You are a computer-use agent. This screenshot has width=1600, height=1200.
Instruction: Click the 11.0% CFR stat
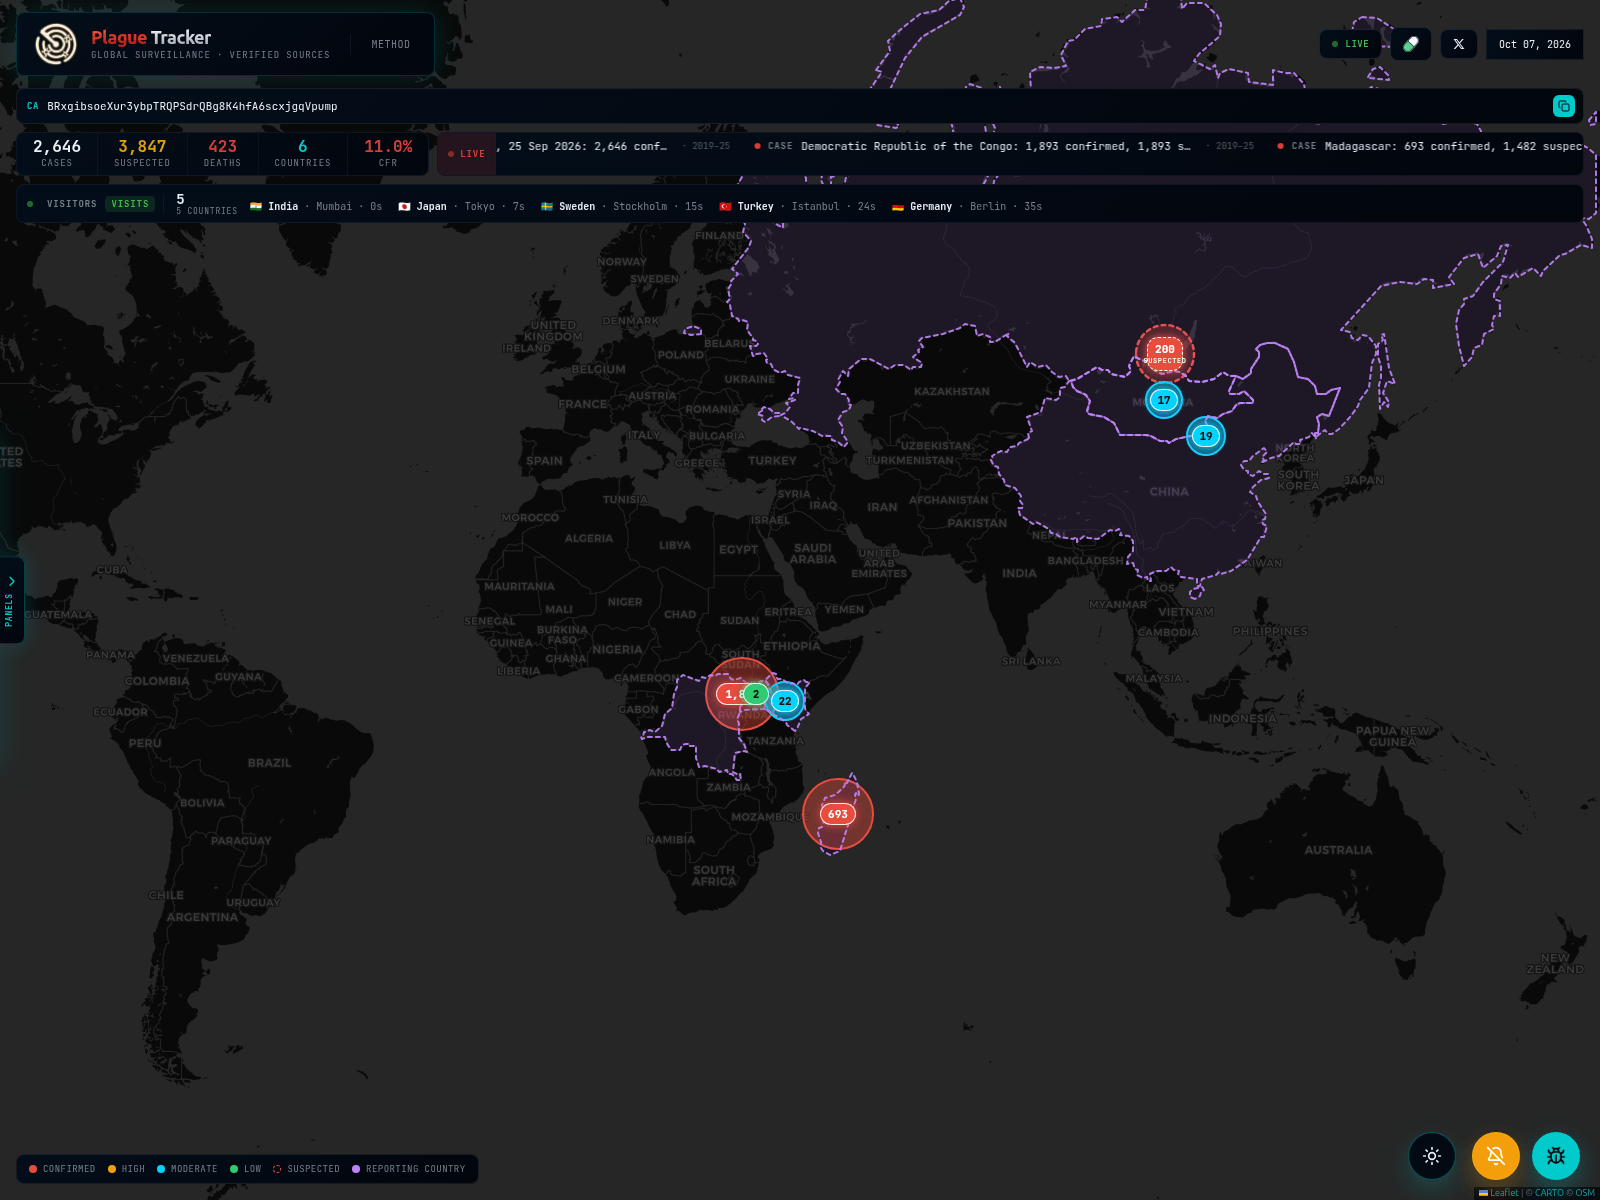388,153
